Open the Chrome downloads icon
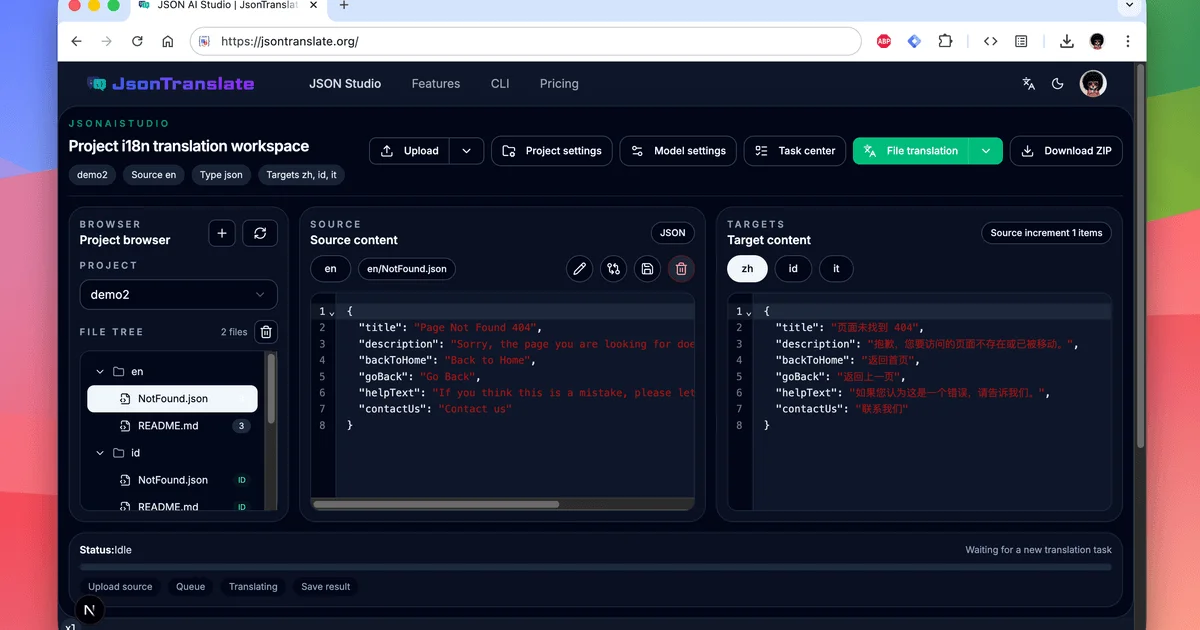This screenshot has width=1200, height=630. (x=1067, y=41)
